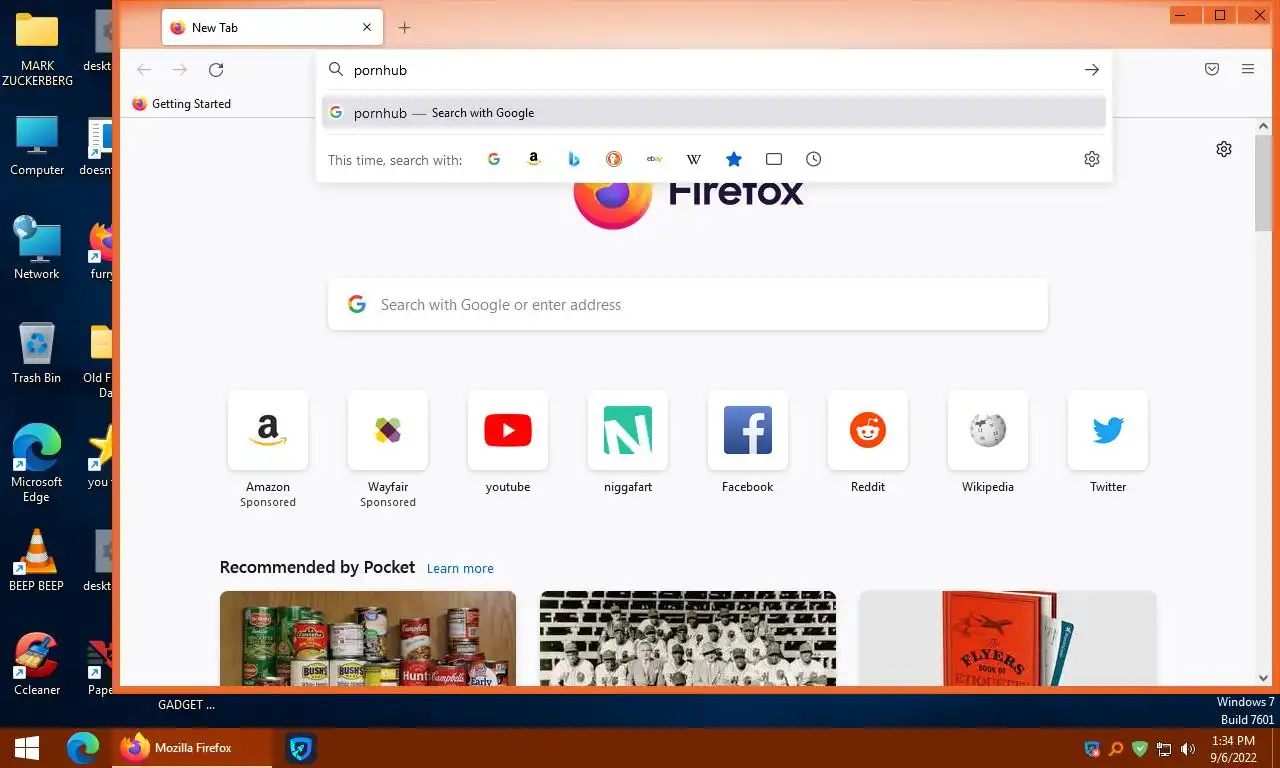The height and width of the screenshot is (768, 1280).
Task: Open the Windows Start button
Action: [x=27, y=747]
